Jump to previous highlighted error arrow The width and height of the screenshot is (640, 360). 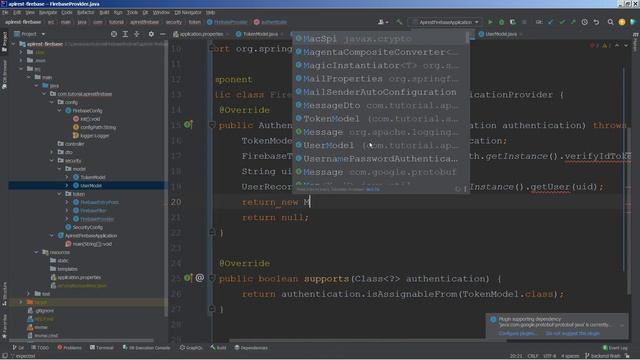click(x=617, y=45)
